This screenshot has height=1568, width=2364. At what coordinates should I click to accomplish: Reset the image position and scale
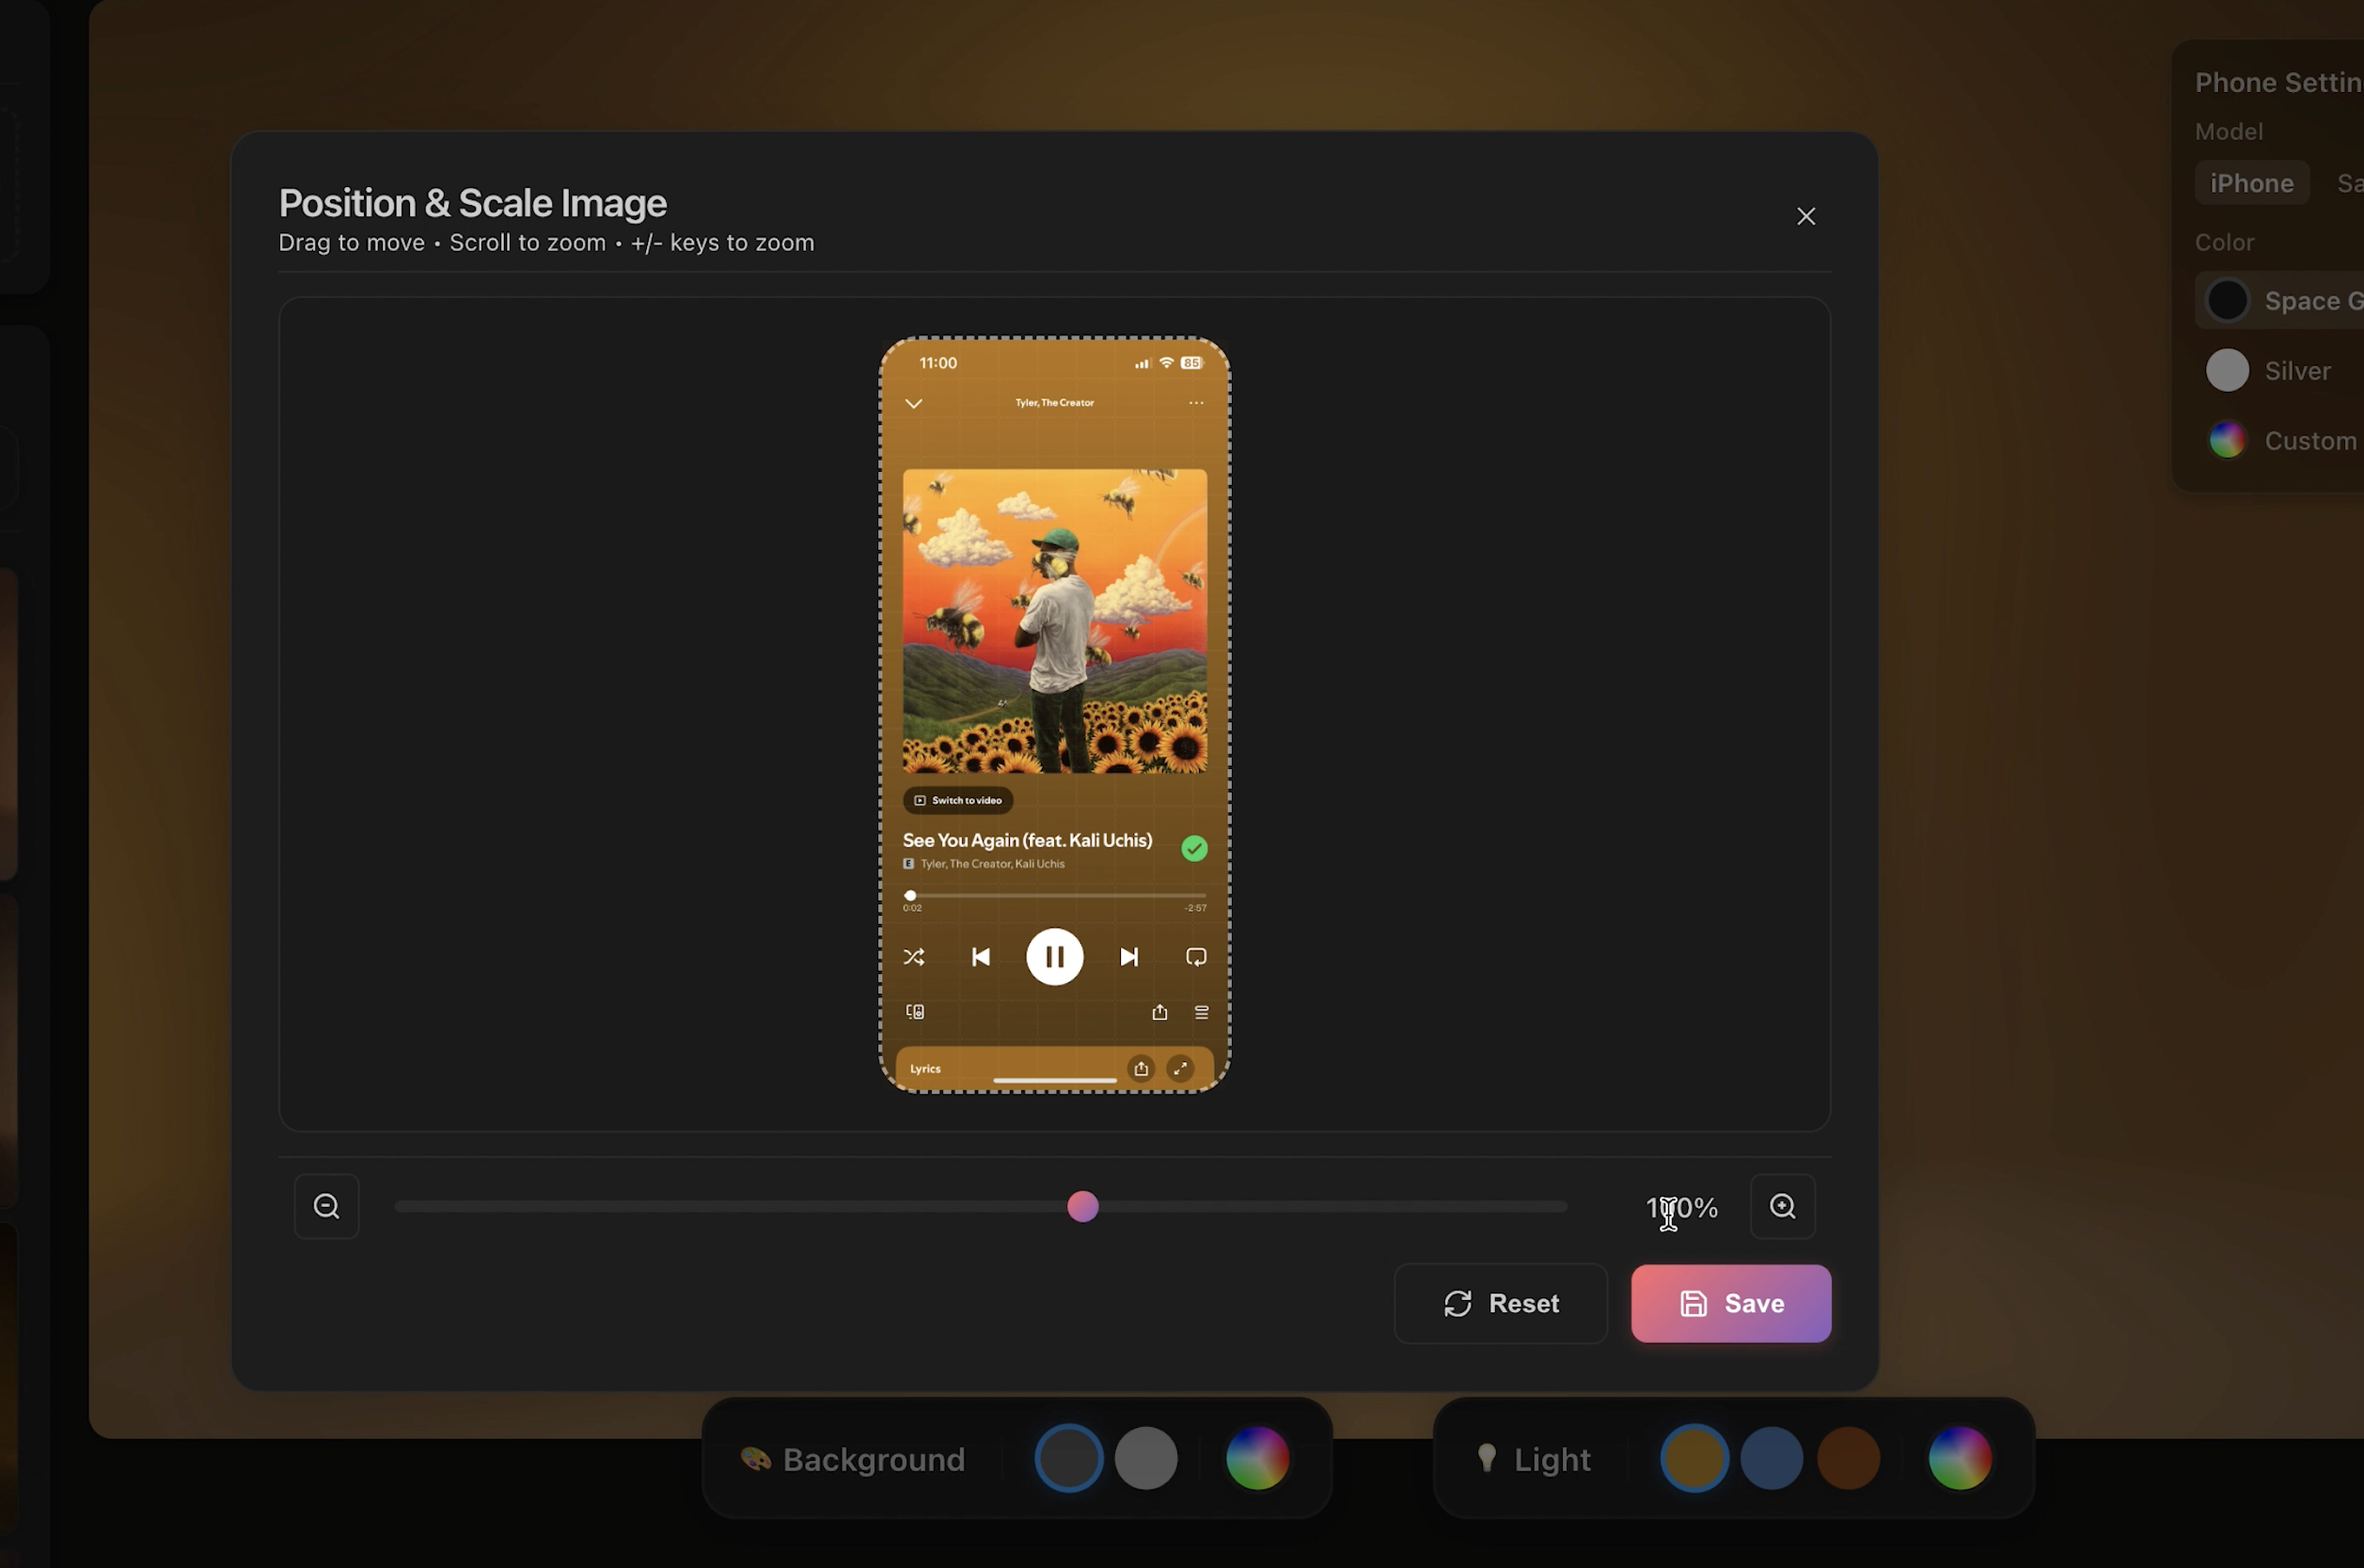[x=1500, y=1303]
